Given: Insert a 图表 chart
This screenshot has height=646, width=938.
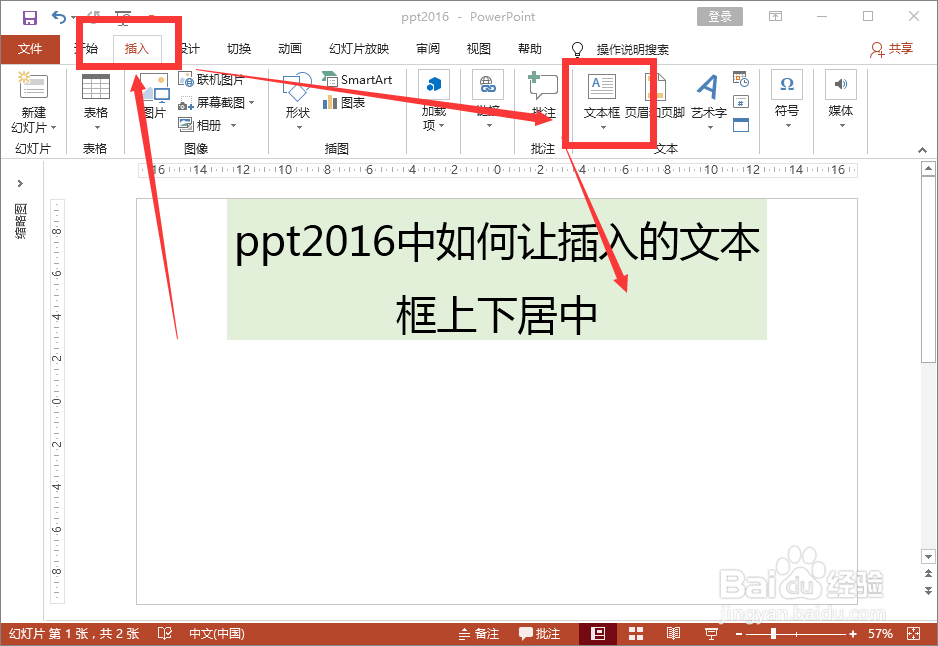Looking at the screenshot, I should pyautogui.click(x=344, y=103).
